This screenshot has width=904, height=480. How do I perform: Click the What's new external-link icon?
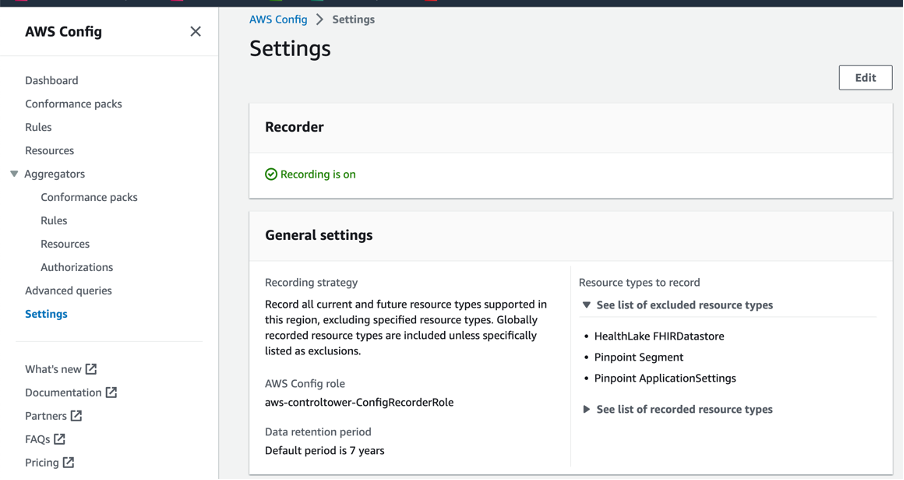click(x=91, y=369)
